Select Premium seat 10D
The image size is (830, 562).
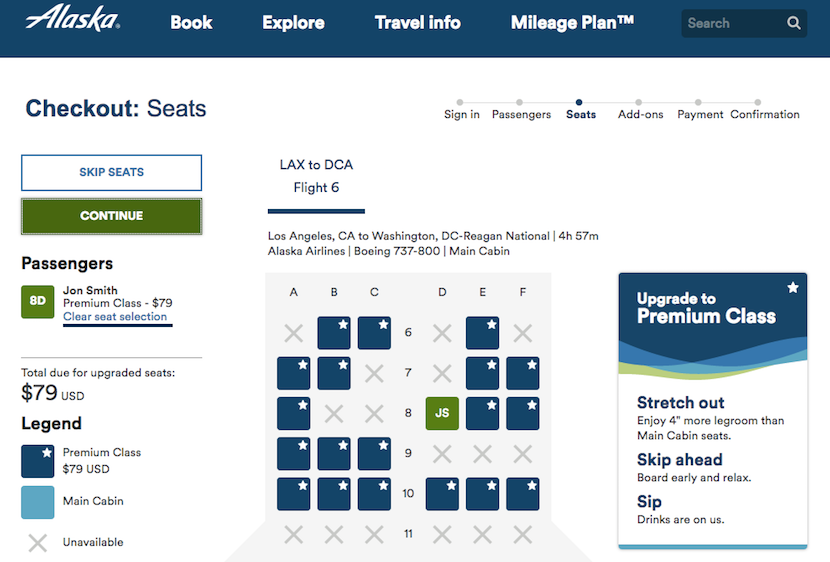click(443, 494)
